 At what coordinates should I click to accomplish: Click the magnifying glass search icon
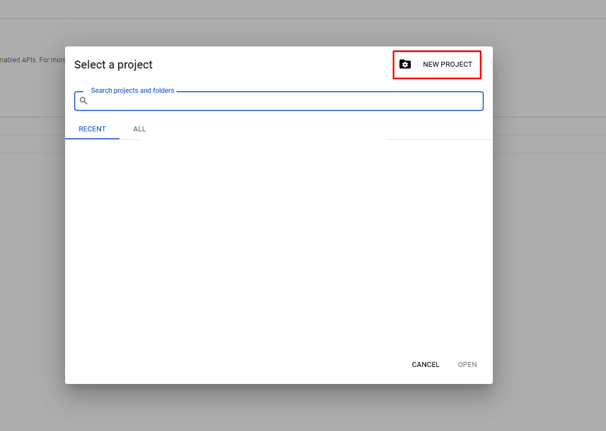point(84,101)
